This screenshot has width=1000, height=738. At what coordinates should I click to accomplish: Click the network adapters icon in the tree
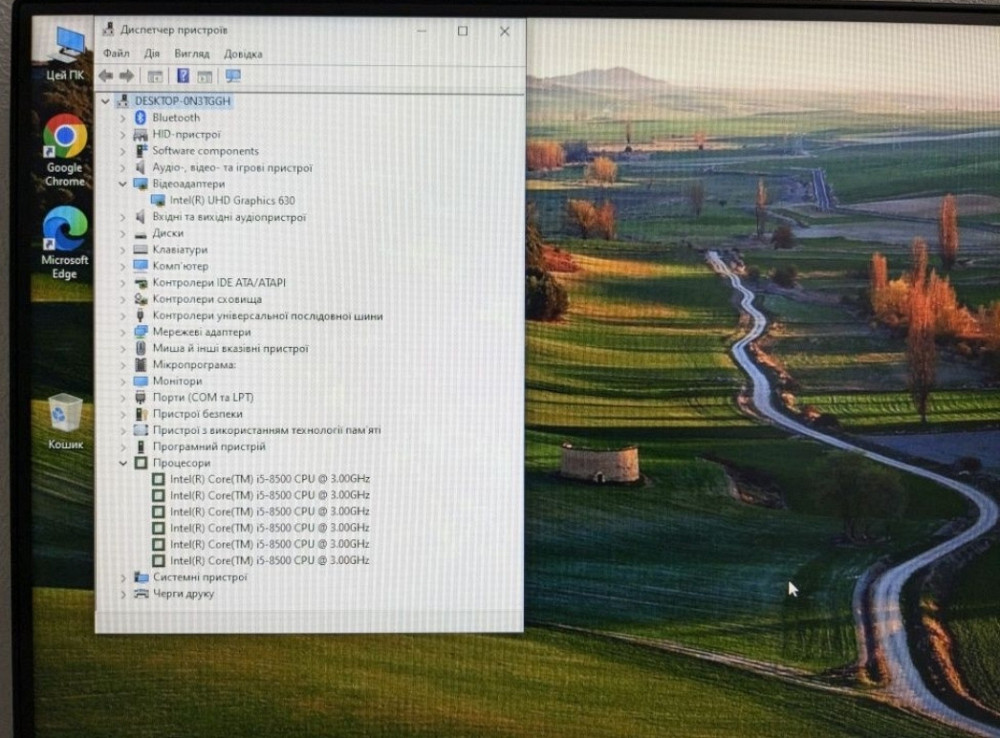[139, 331]
